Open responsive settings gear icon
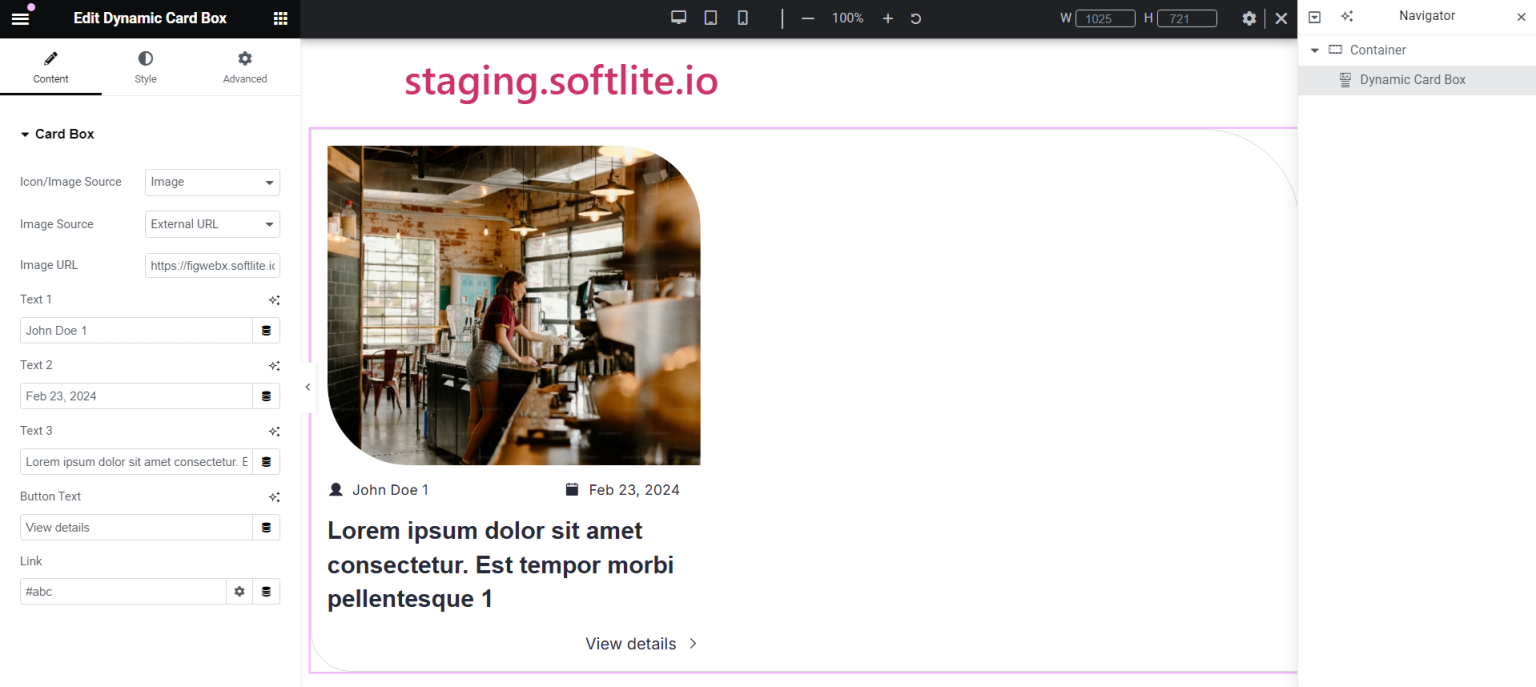Screen dimensions: 1536x687 pyautogui.click(x=1249, y=18)
